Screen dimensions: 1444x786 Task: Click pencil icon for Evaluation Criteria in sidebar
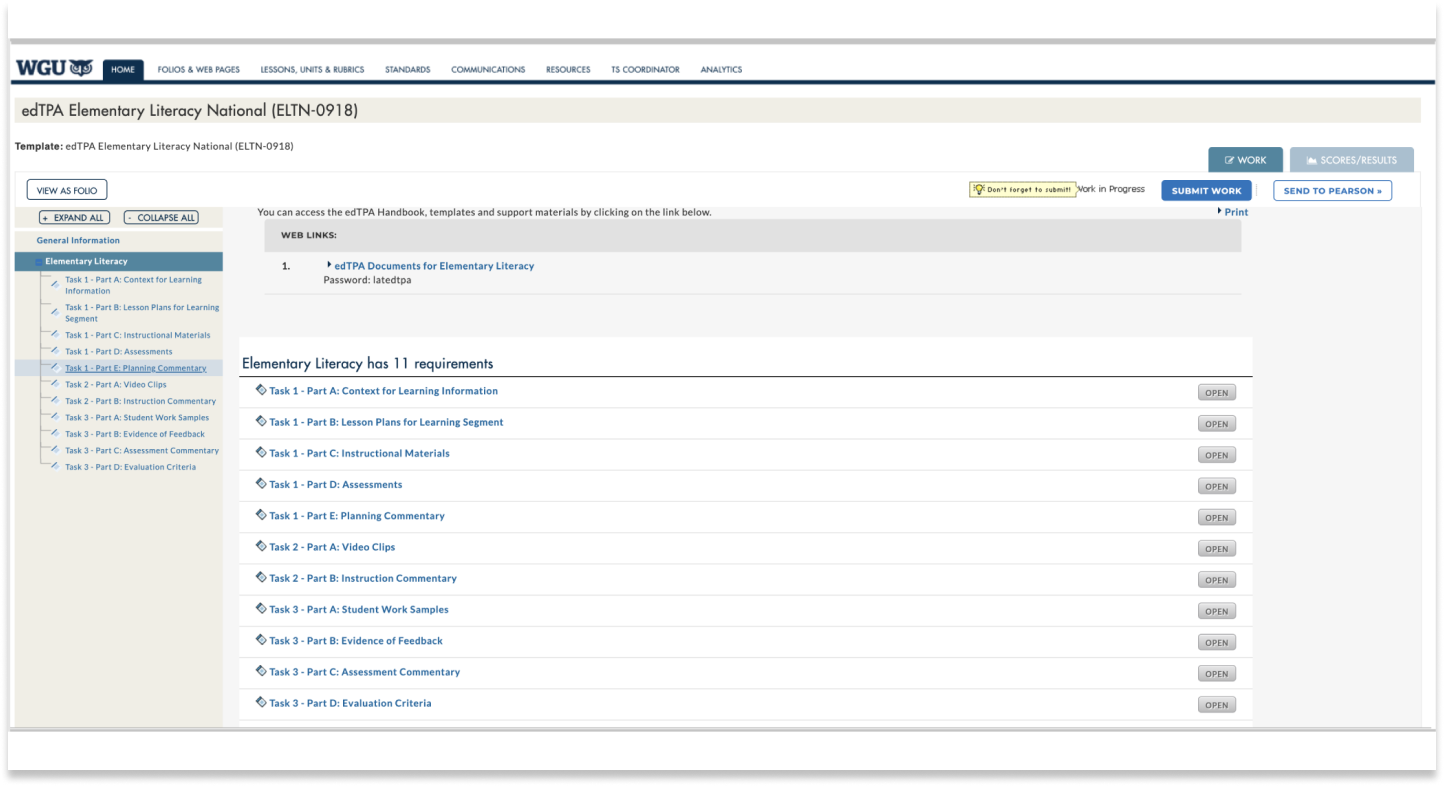click(x=55, y=466)
